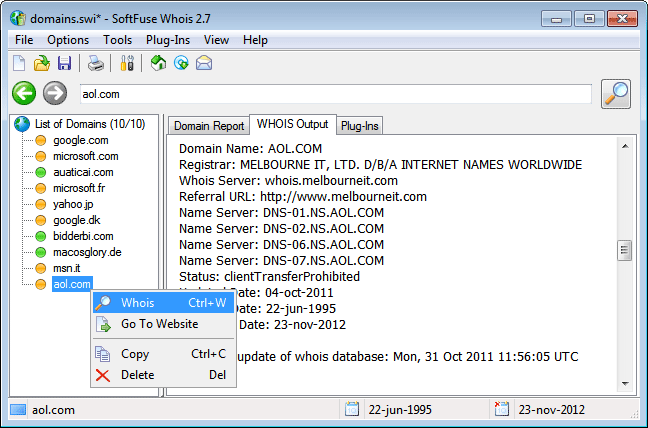Click the globe update toolbar icon
This screenshot has width=648, height=428.
pyautogui.click(x=181, y=64)
